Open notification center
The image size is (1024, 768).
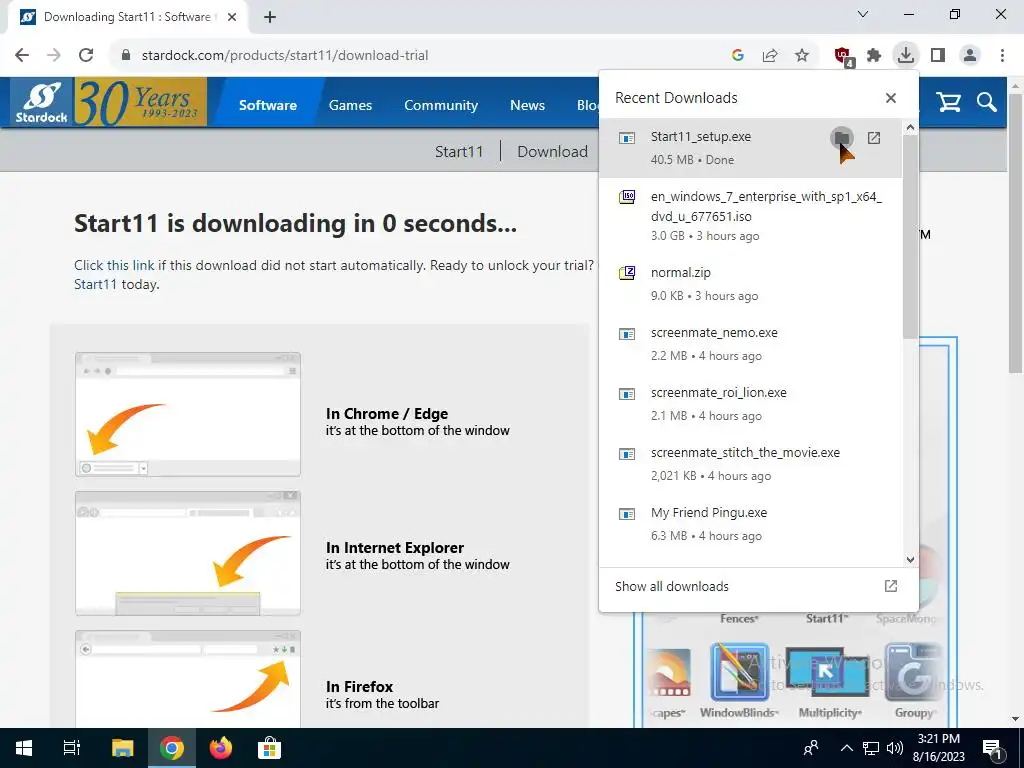pyautogui.click(x=993, y=748)
